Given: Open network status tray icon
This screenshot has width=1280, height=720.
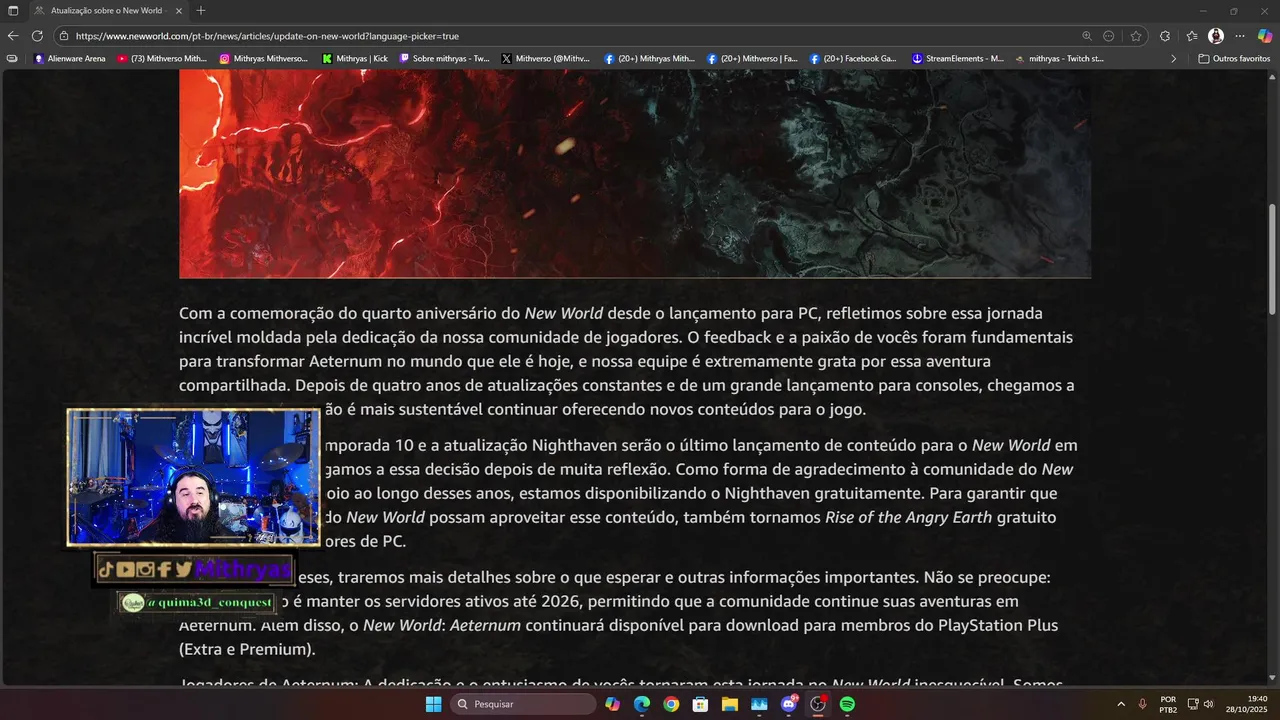Looking at the screenshot, I should [1193, 704].
